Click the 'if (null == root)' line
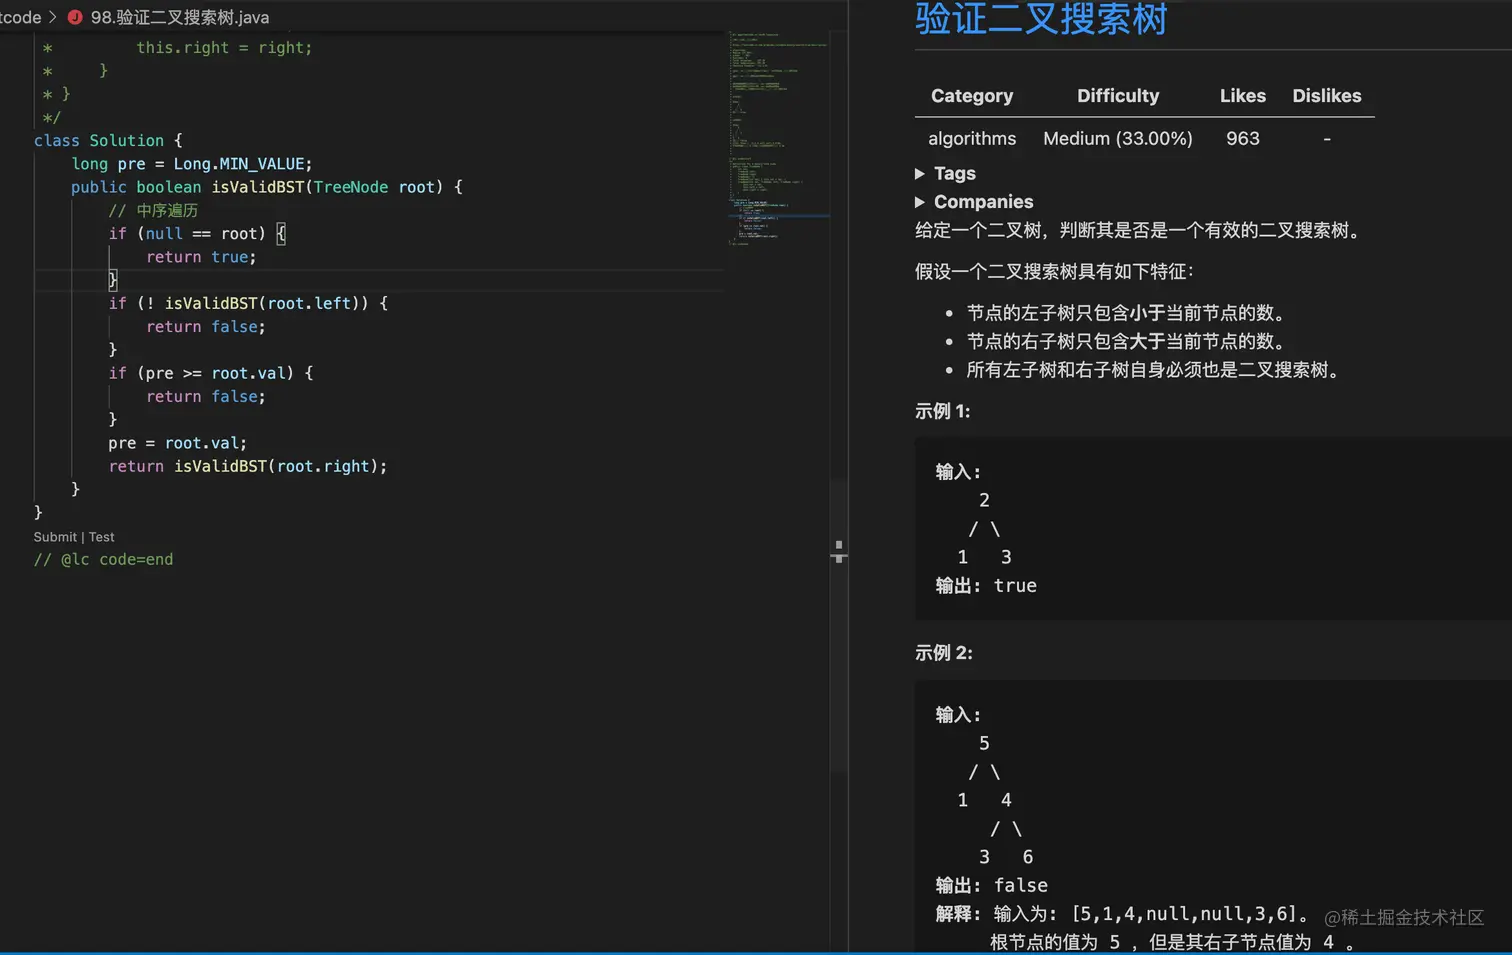 coord(197,234)
